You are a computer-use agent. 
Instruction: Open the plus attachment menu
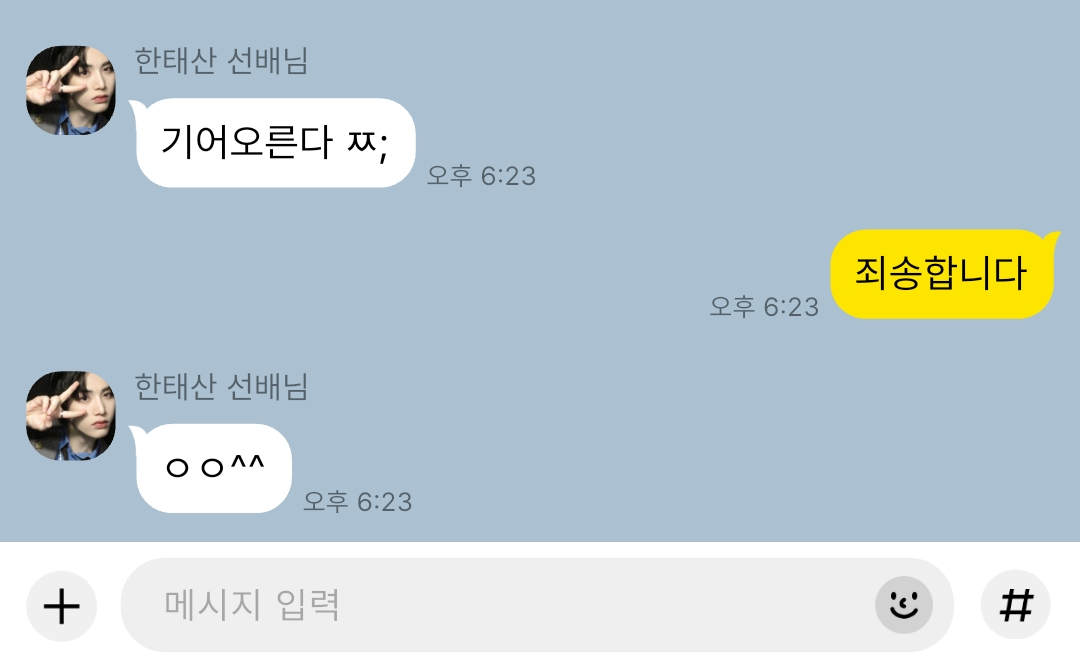pyautogui.click(x=61, y=606)
